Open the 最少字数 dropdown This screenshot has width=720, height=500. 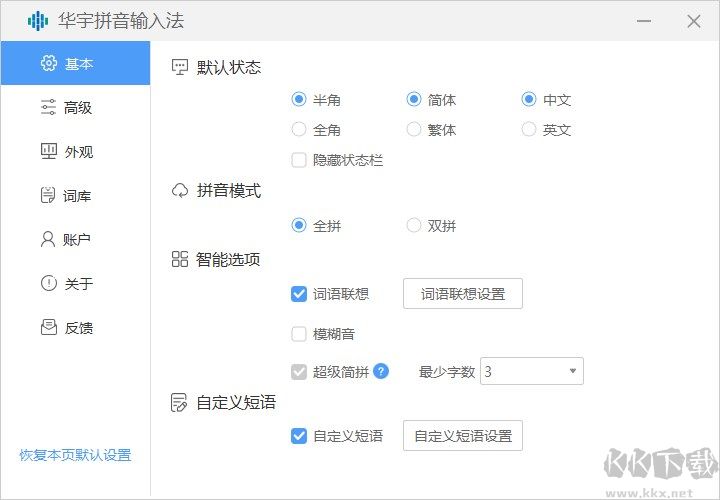[x=532, y=371]
